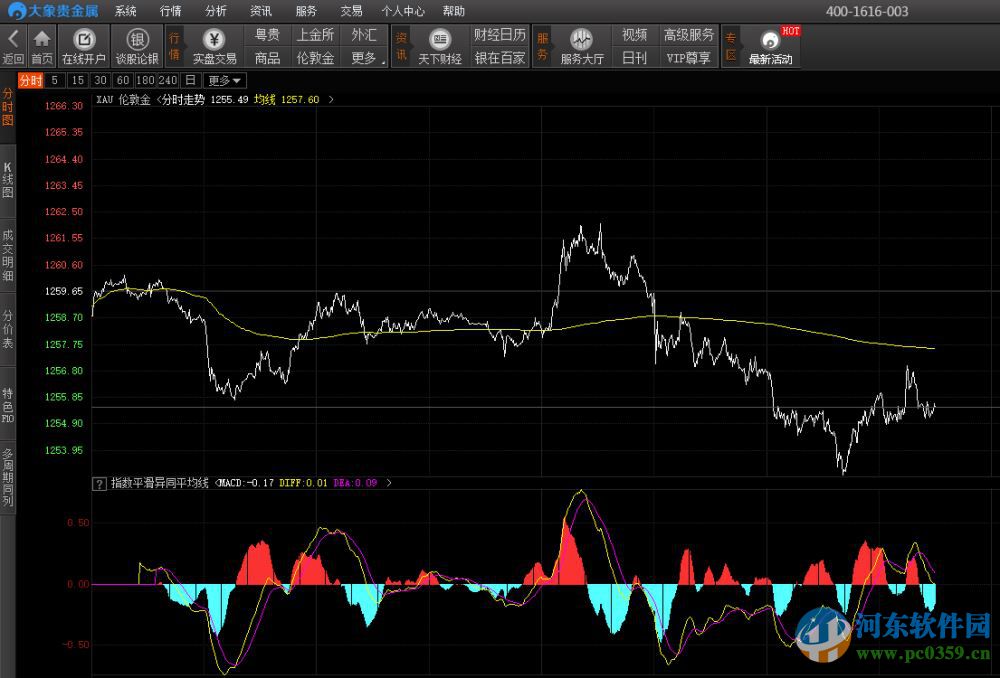打开左侧成交明细面板
The image size is (1000, 678).
click(8, 254)
